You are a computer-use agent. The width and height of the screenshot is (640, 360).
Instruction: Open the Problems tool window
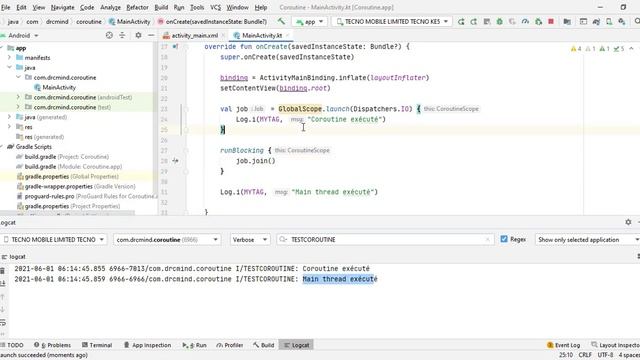(52, 345)
